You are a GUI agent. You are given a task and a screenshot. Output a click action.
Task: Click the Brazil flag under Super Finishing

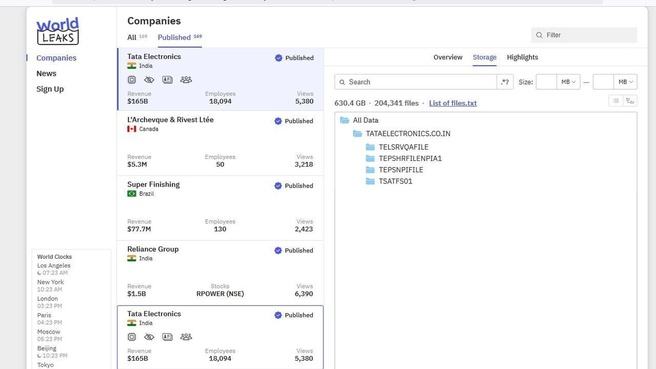pos(132,194)
